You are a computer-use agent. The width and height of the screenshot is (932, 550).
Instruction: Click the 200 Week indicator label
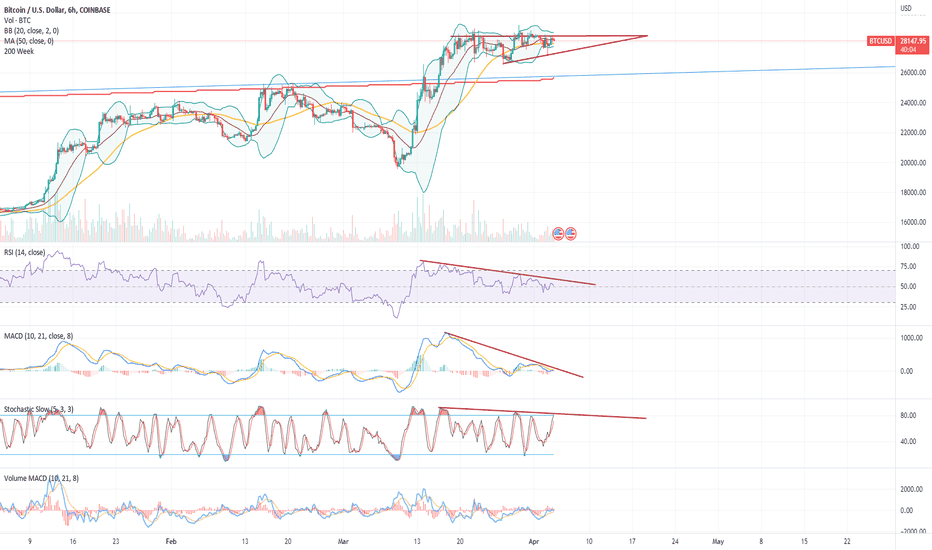coord(18,51)
